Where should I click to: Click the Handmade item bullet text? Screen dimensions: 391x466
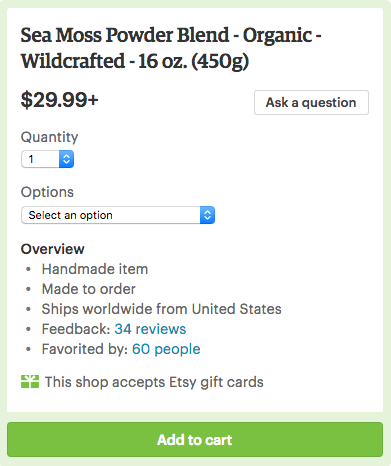(95, 269)
